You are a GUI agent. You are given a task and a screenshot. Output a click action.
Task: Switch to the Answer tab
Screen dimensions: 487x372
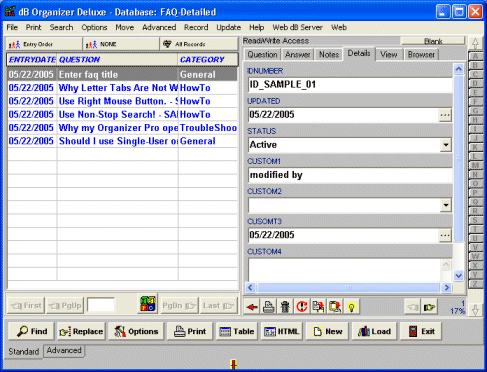pyautogui.click(x=297, y=55)
